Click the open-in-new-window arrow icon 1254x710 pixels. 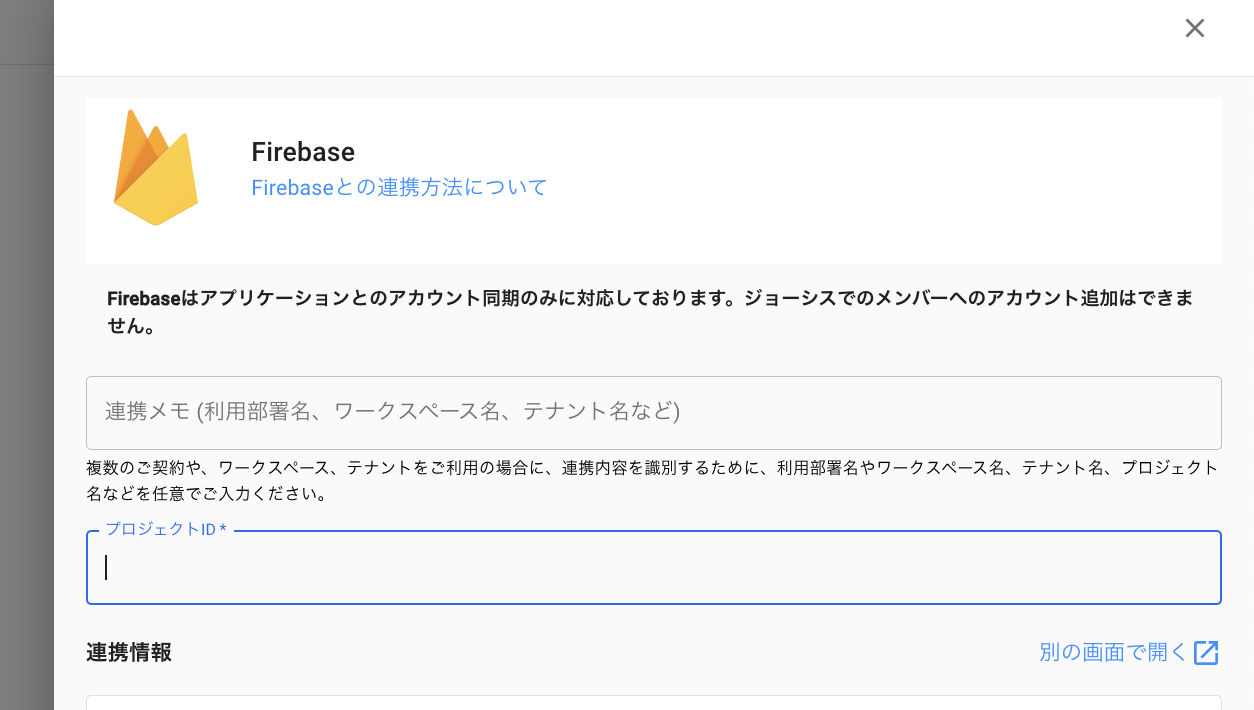click(x=1206, y=653)
